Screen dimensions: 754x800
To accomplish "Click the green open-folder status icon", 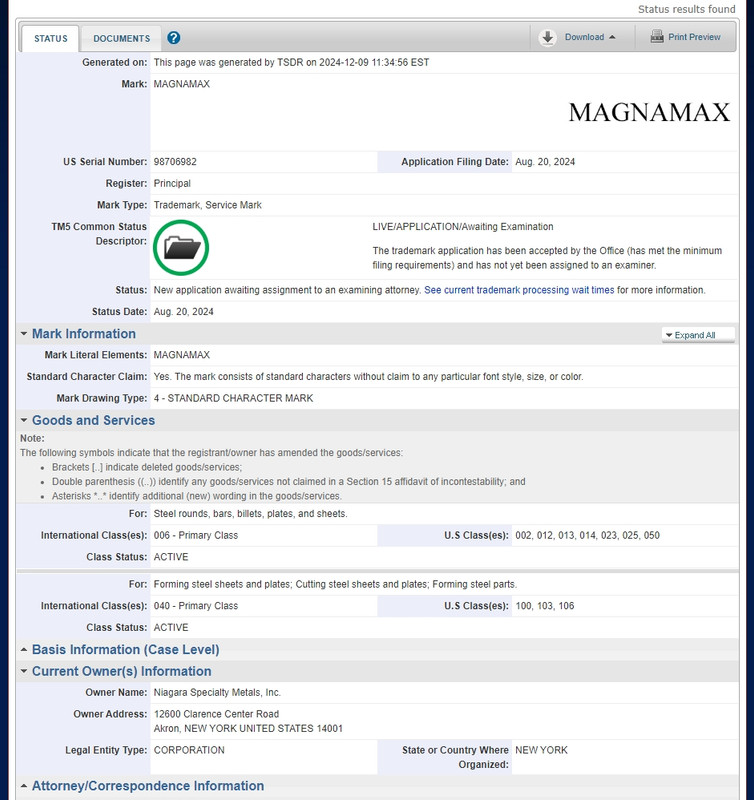I will click(x=181, y=248).
